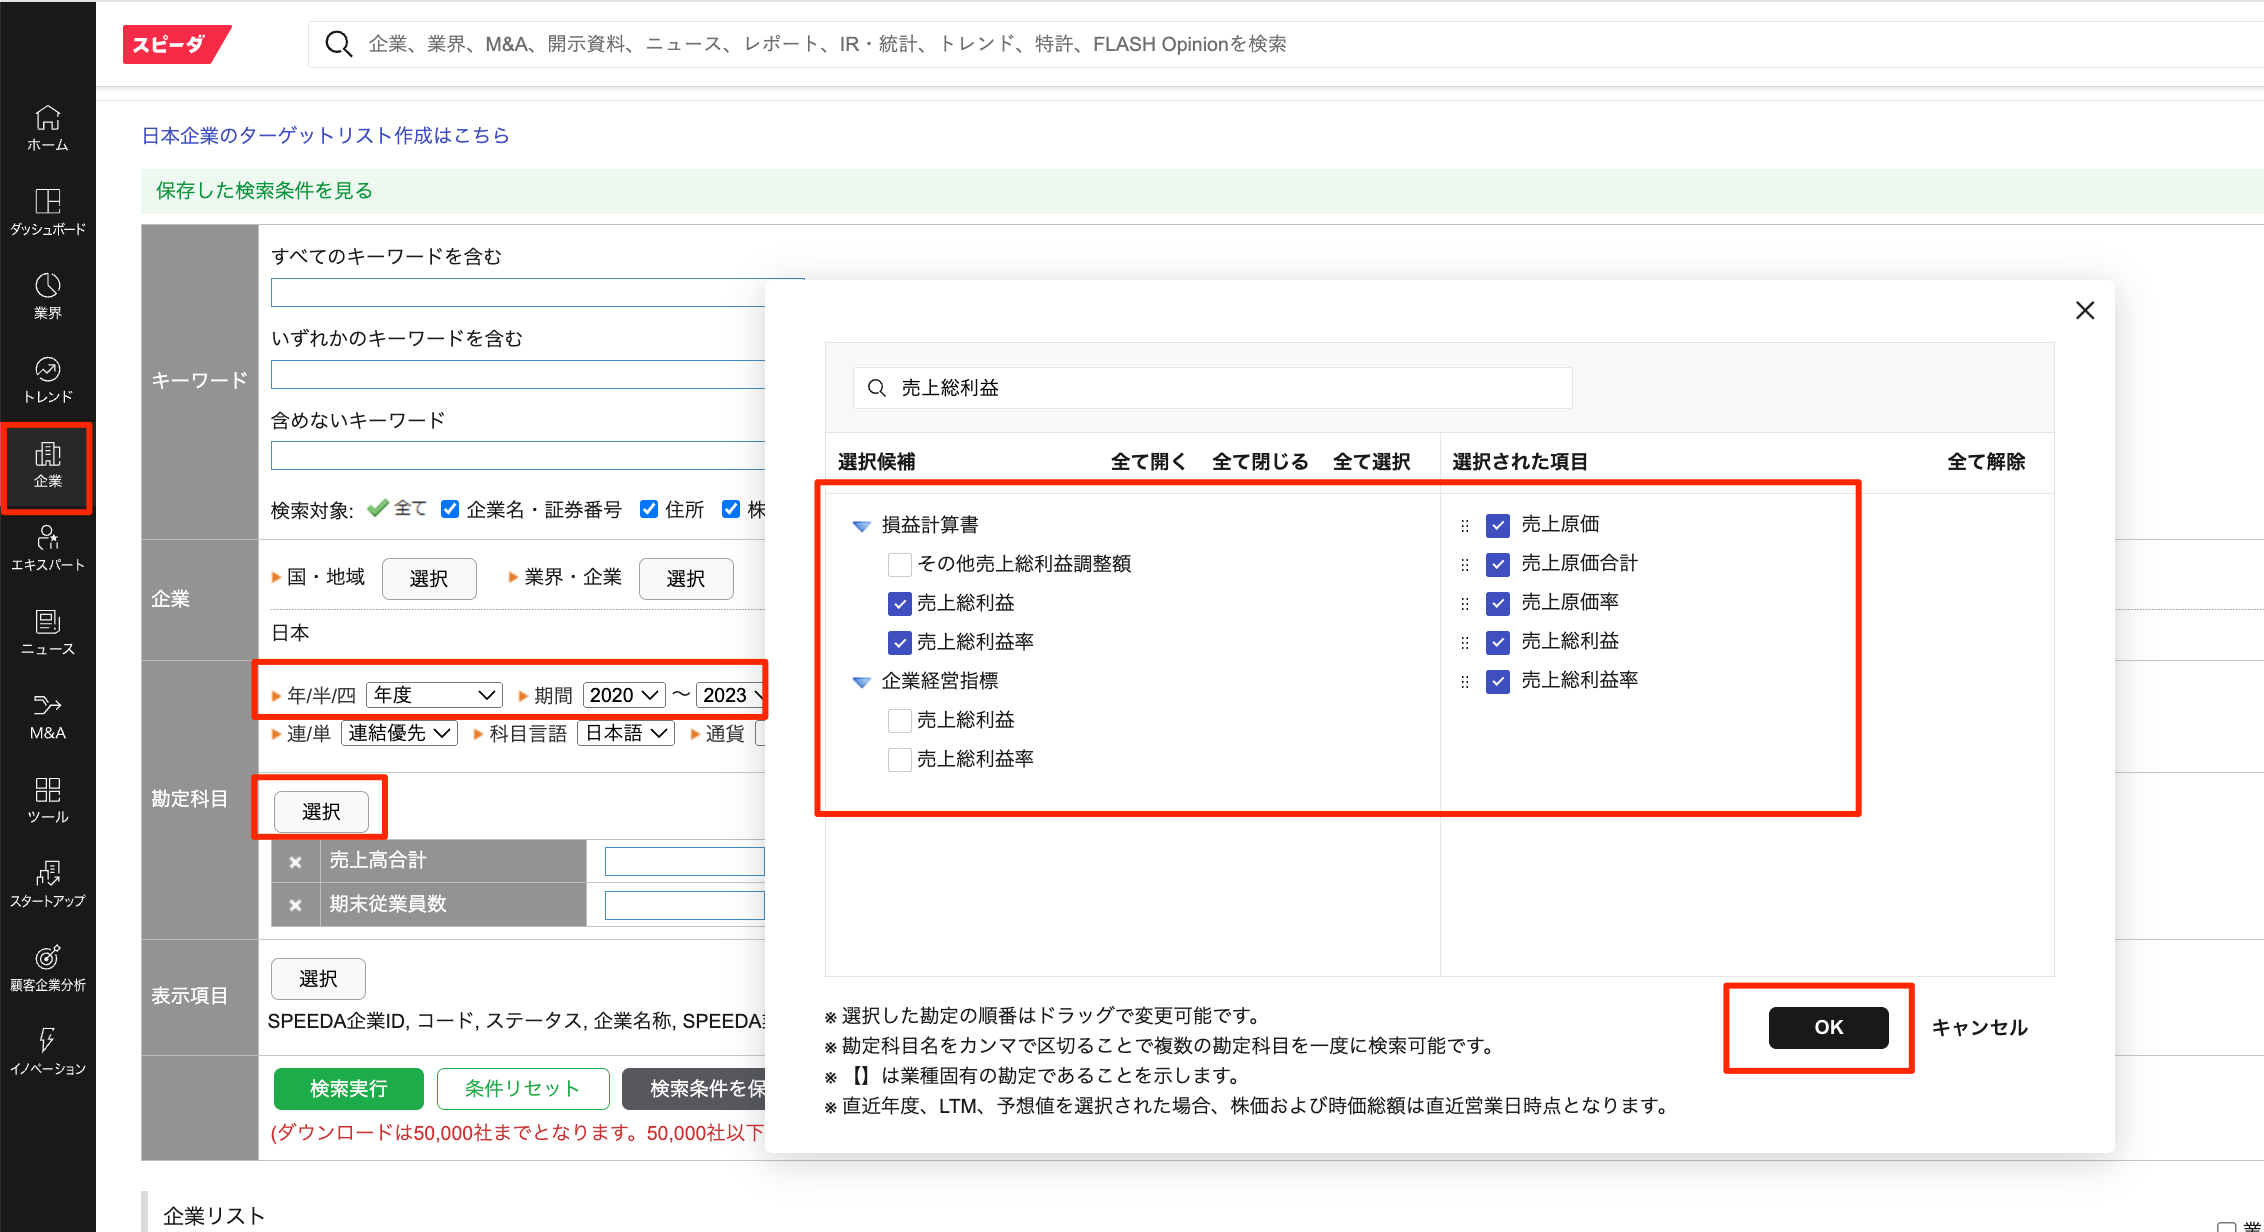The height and width of the screenshot is (1232, 2264).
Task: Open the 年度 dropdown
Action: coord(433,694)
